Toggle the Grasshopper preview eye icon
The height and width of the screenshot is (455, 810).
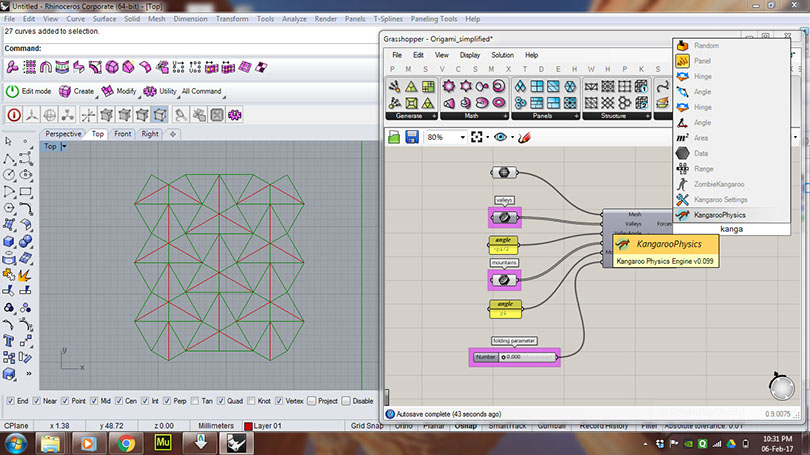click(x=500, y=137)
